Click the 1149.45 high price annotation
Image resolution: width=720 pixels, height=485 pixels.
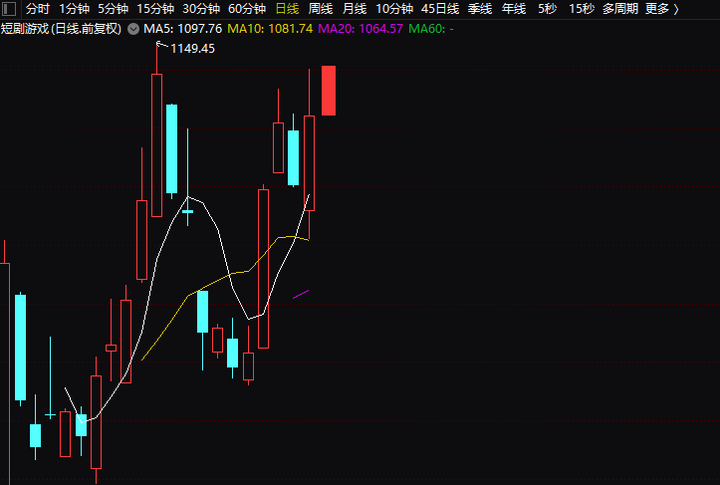click(192, 48)
